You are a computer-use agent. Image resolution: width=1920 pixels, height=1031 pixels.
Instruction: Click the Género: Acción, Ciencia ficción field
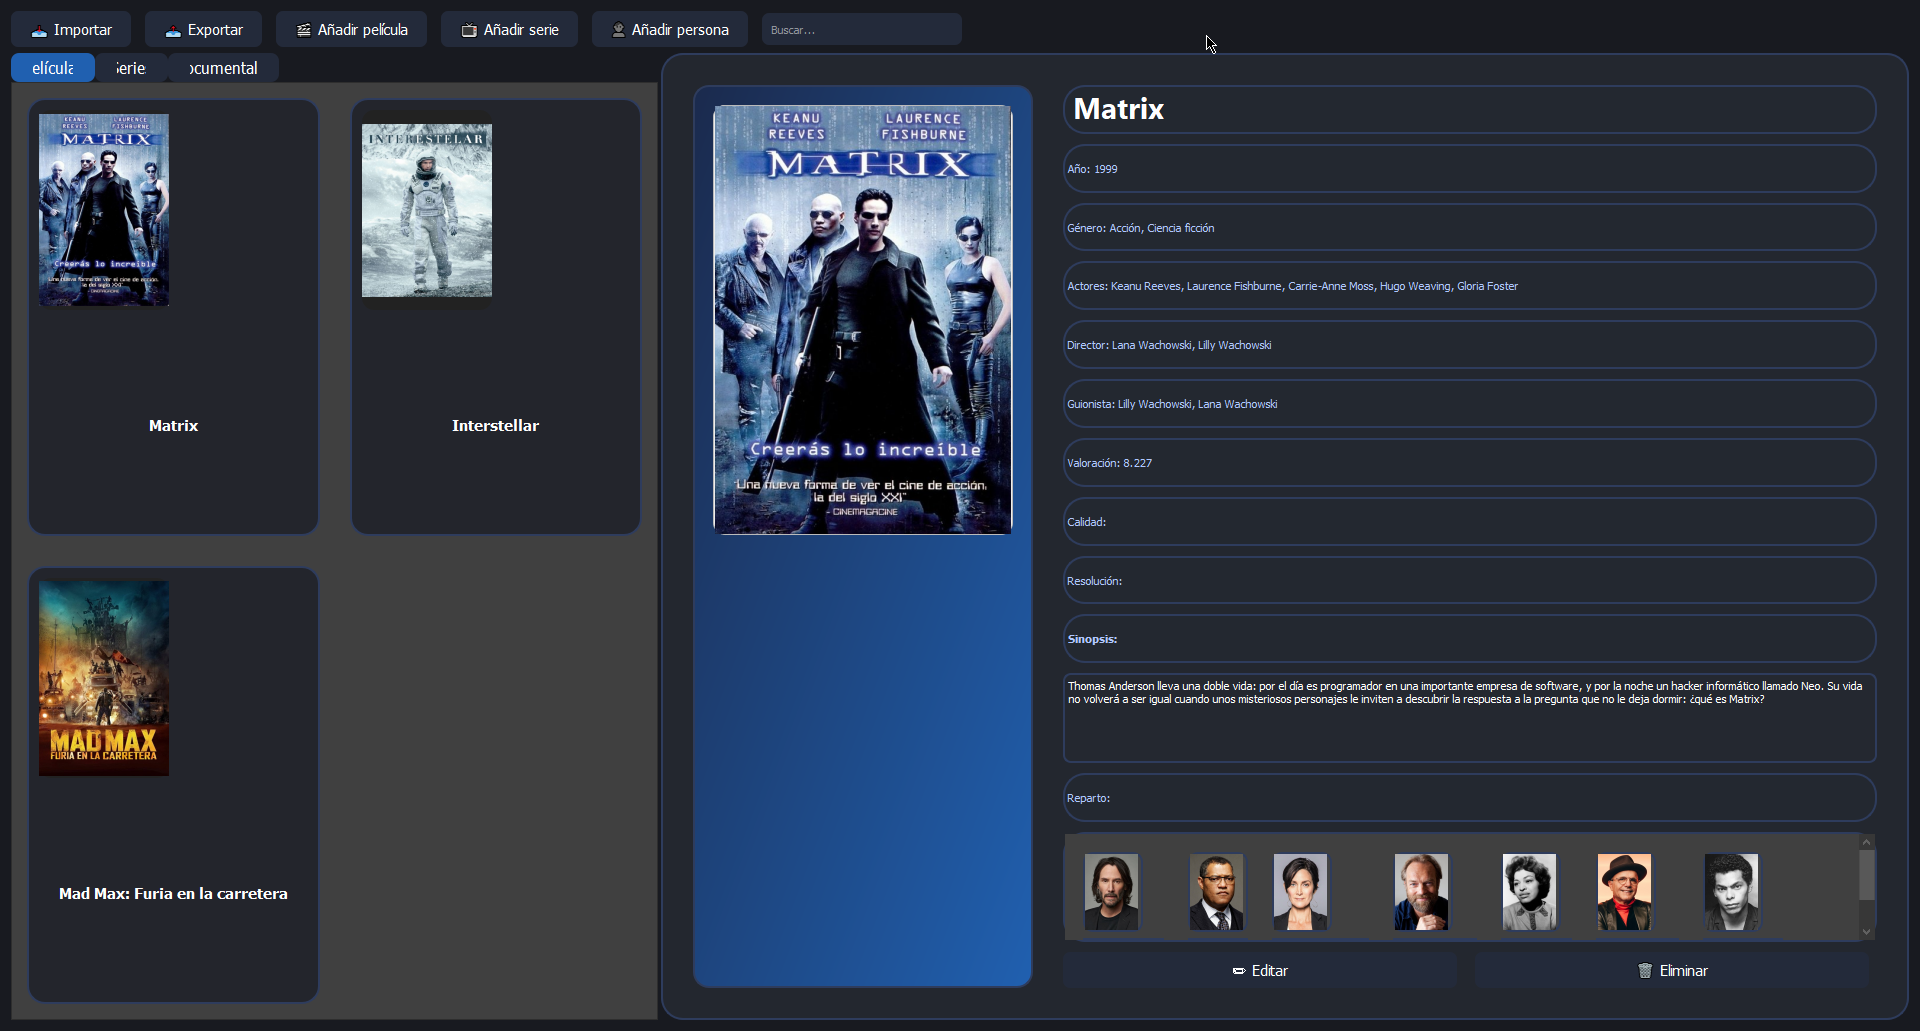(1469, 228)
